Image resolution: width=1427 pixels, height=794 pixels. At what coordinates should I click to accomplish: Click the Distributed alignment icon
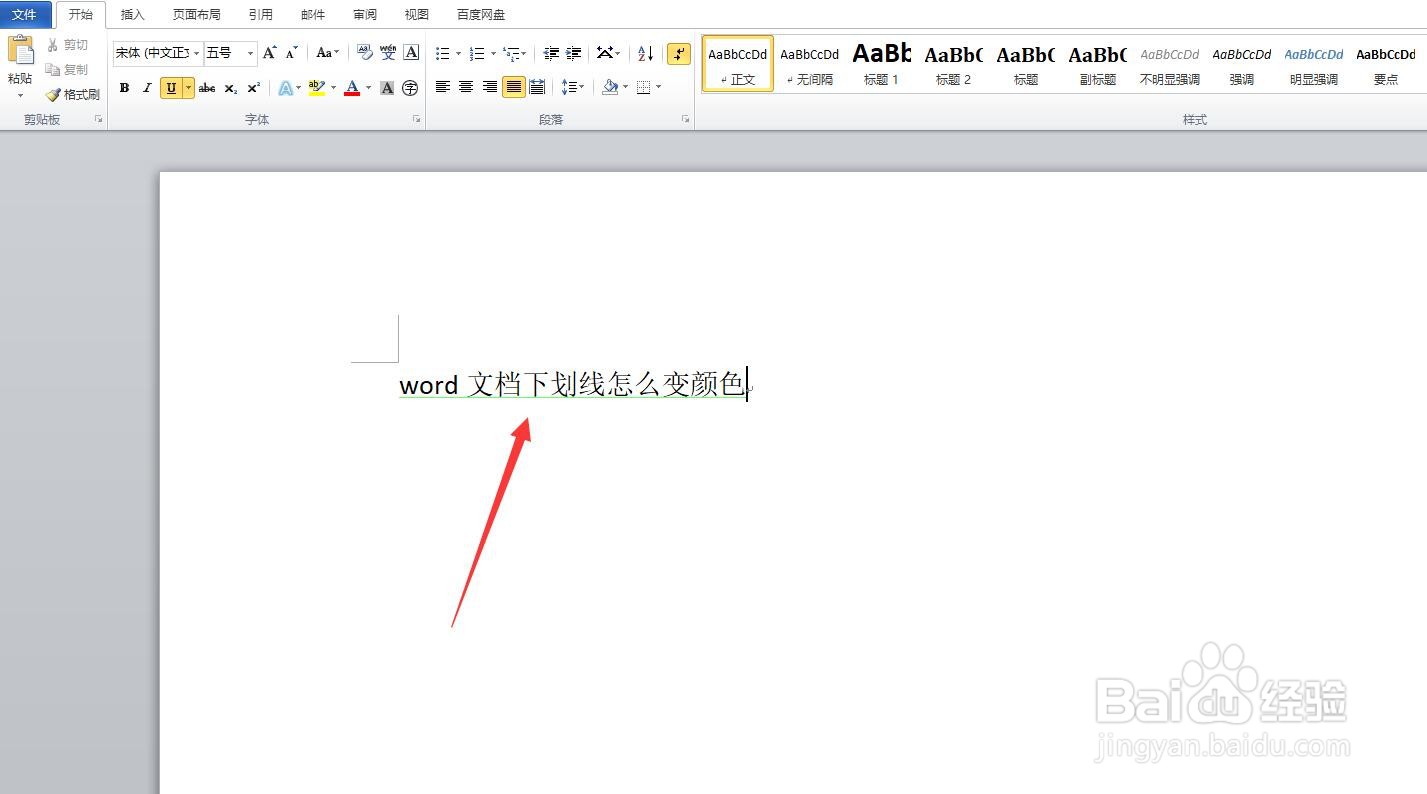pos(537,87)
